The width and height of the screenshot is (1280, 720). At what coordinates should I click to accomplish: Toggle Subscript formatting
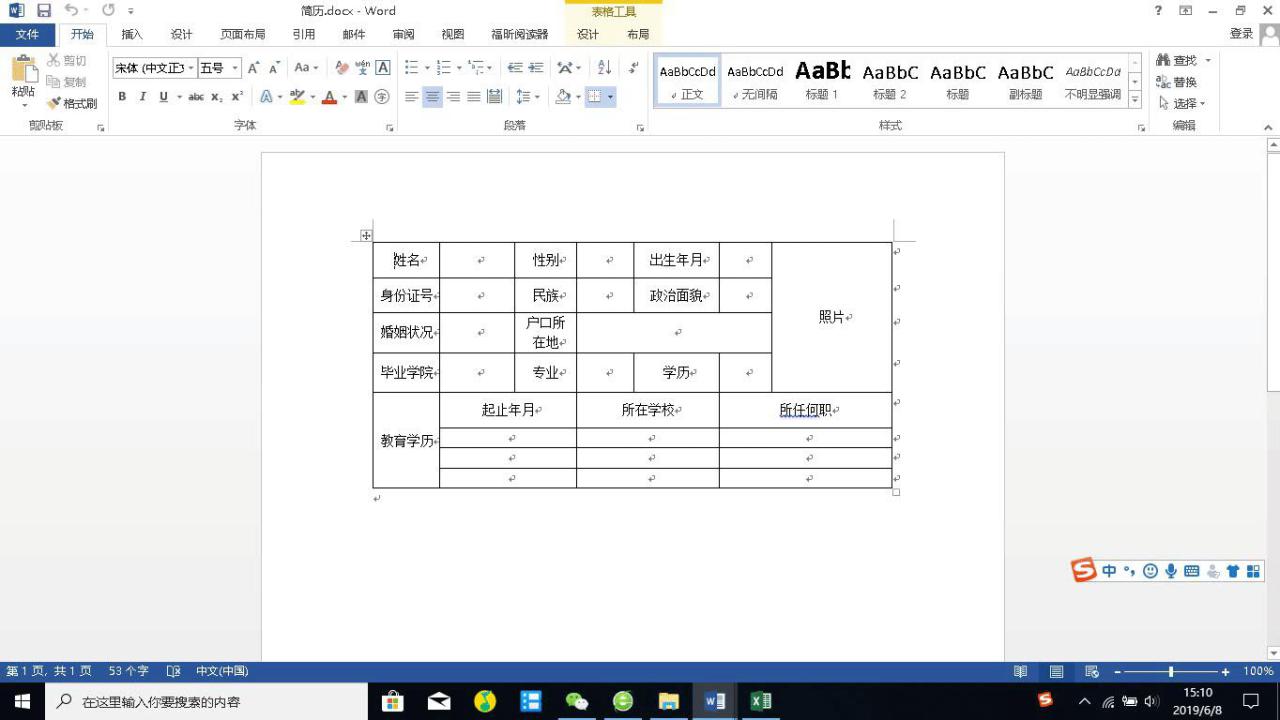[x=217, y=97]
